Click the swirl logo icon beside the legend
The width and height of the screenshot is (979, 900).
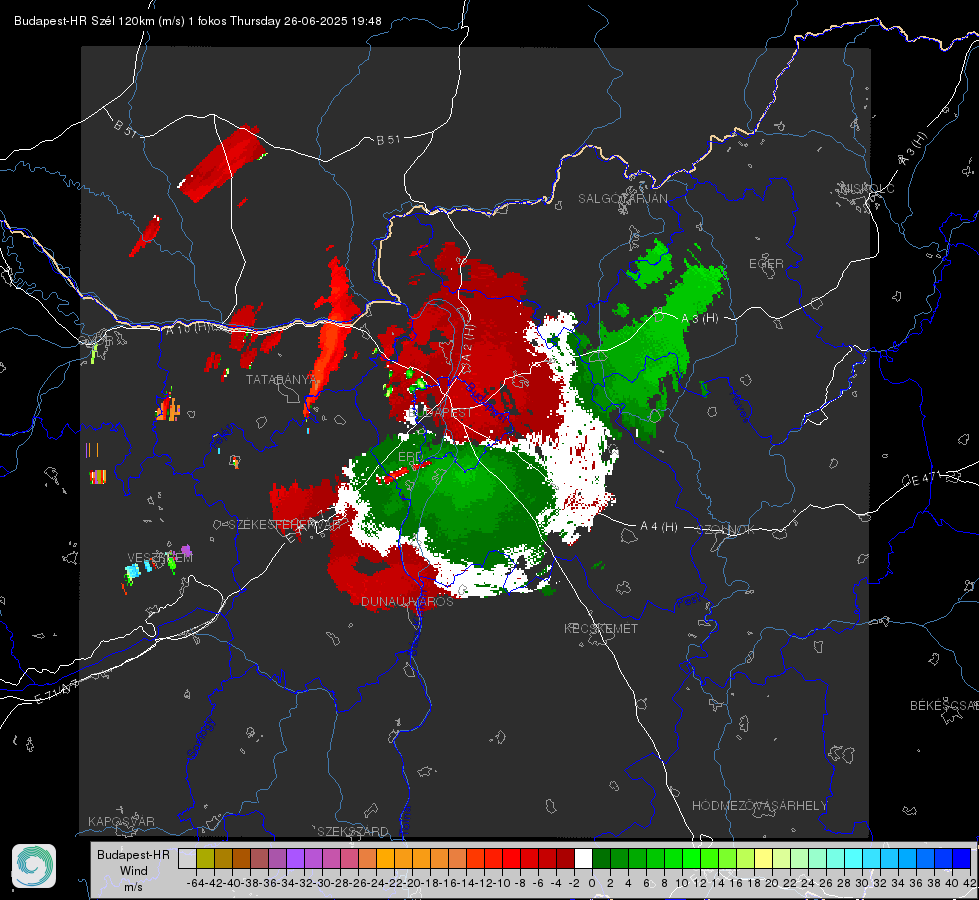click(34, 866)
